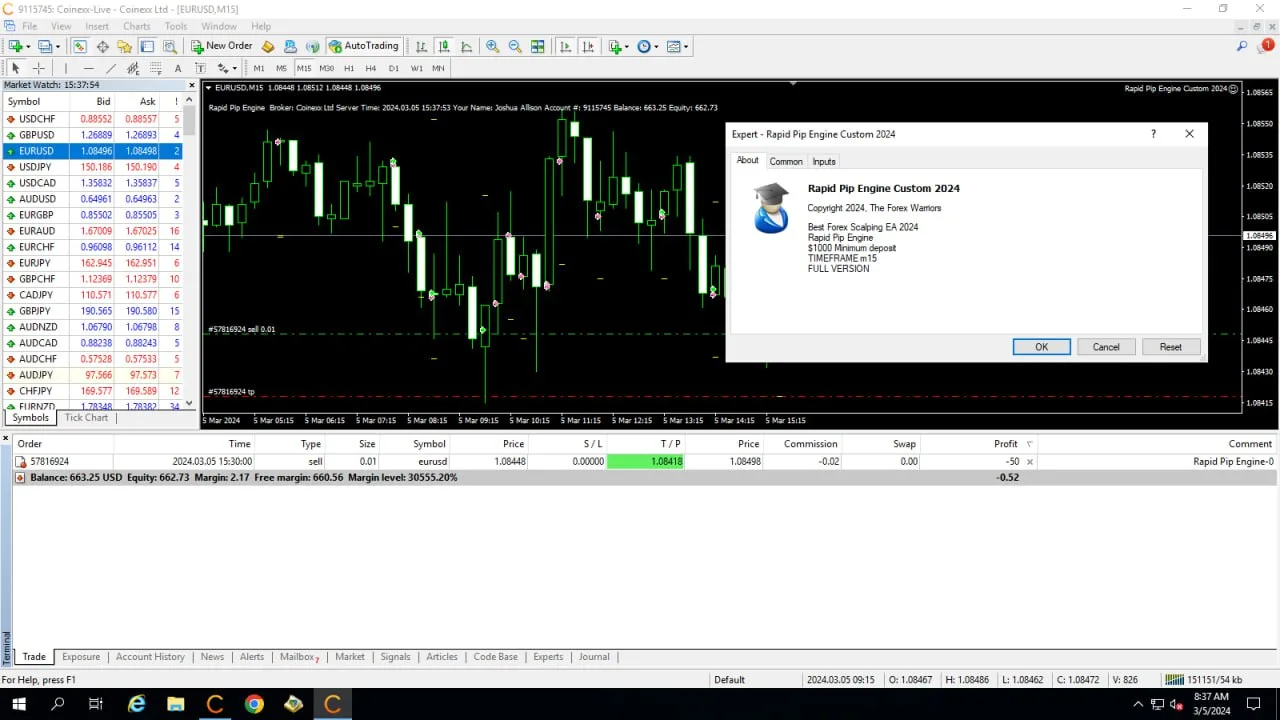Toggle chart auto scroll icon

pyautogui.click(x=566, y=46)
